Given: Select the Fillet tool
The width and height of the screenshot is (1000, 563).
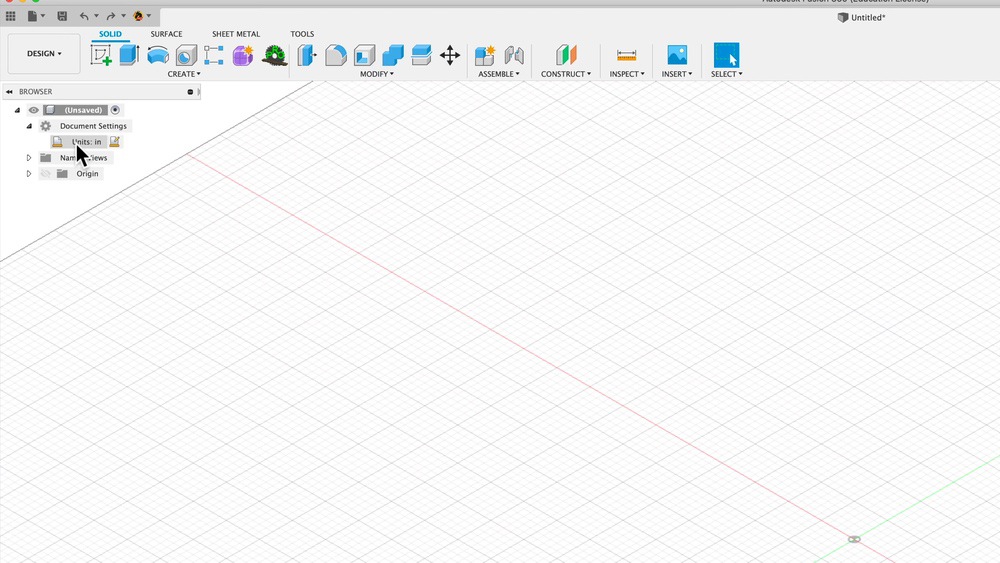Looking at the screenshot, I should (x=335, y=55).
